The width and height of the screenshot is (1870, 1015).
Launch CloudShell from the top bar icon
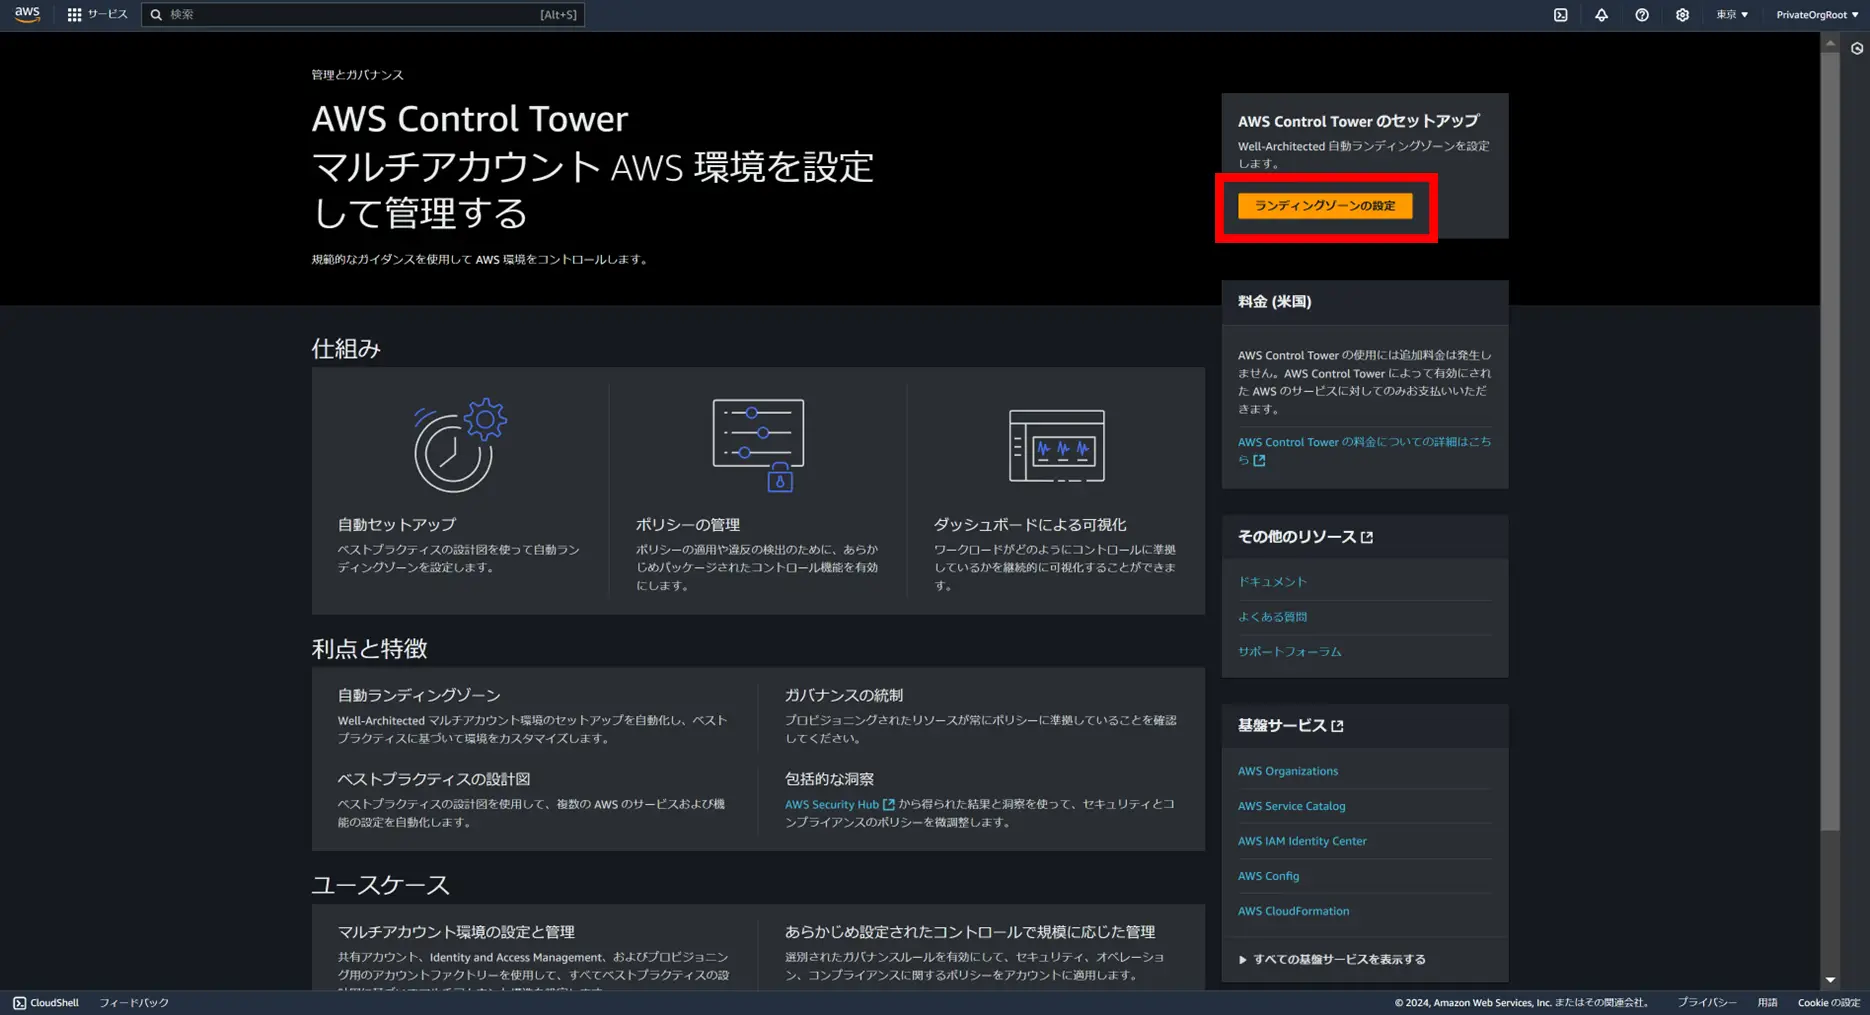1560,15
